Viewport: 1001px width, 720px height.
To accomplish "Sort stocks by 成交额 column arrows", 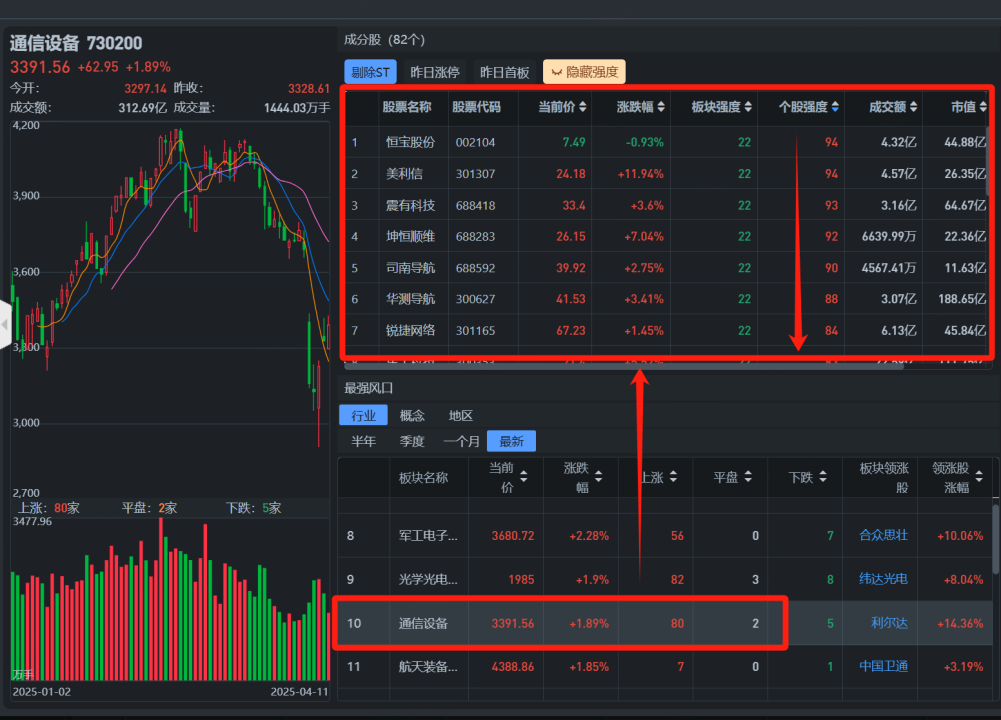I will pos(914,107).
